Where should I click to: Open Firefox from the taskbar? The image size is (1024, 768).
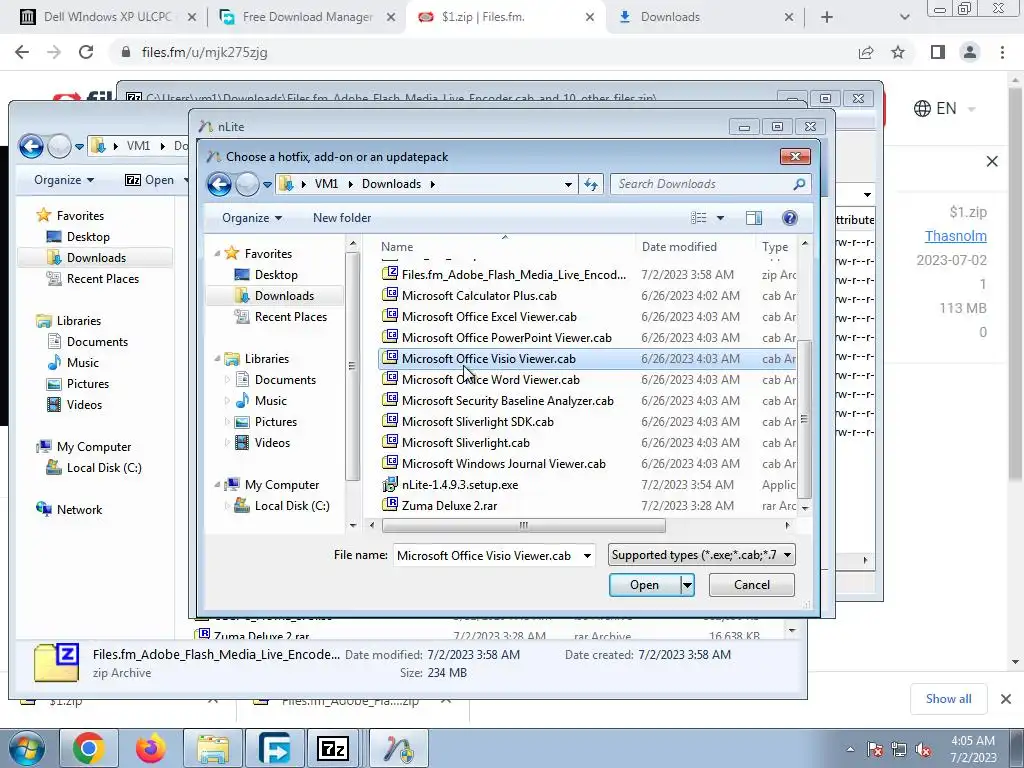(151, 748)
